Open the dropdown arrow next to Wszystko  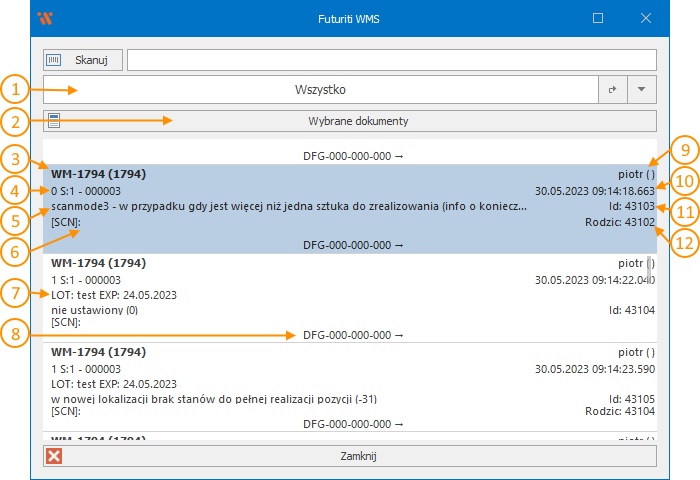pos(641,90)
